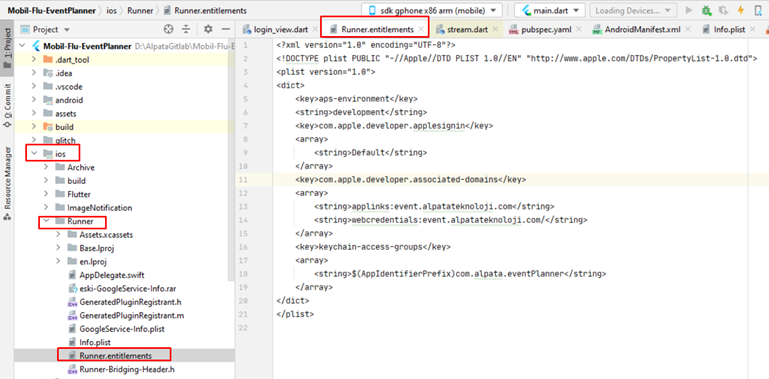The image size is (769, 379).
Task: Open the 1: Project tool window button
Action: (7, 49)
